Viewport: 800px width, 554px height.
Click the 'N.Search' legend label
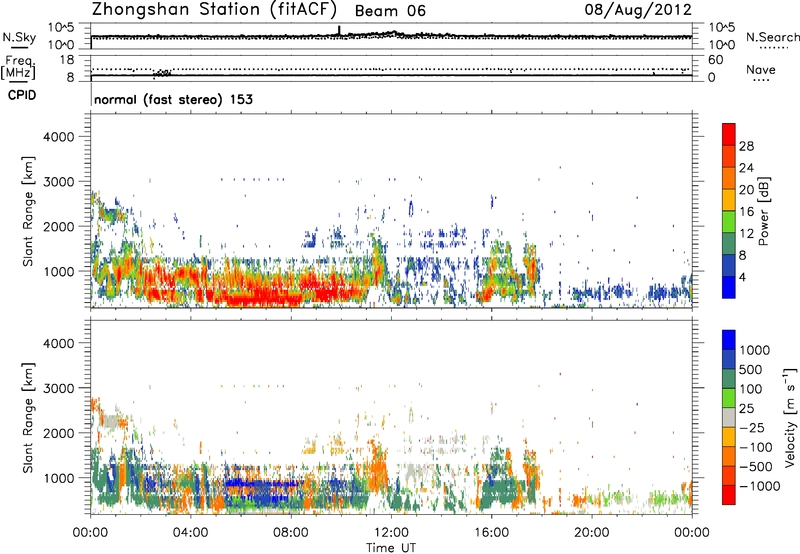click(x=772, y=37)
